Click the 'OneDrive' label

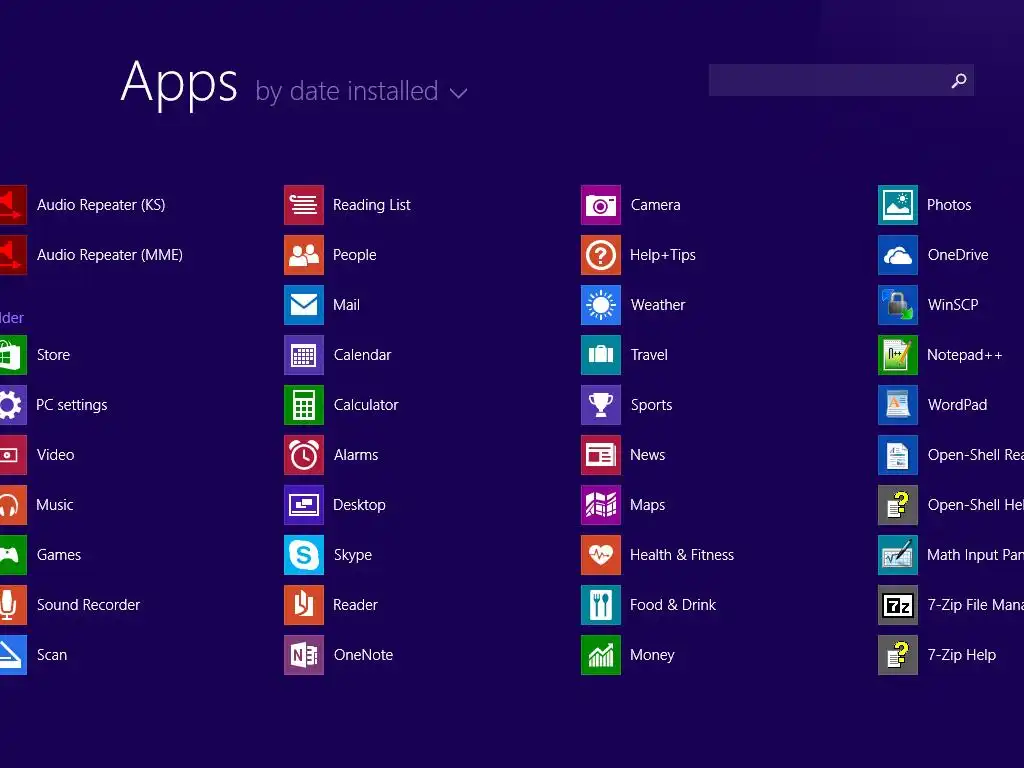pyautogui.click(x=958, y=255)
